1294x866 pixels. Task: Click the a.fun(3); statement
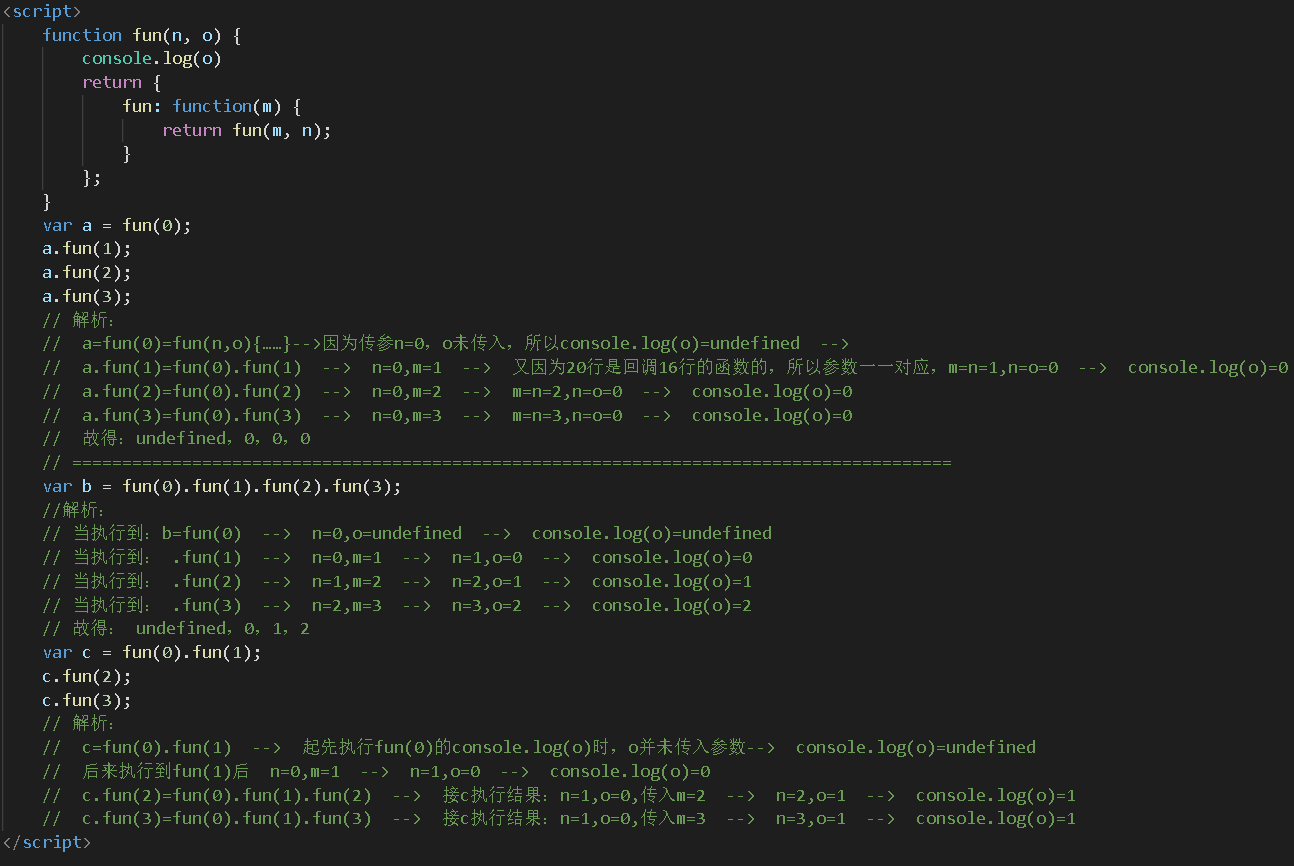point(86,296)
